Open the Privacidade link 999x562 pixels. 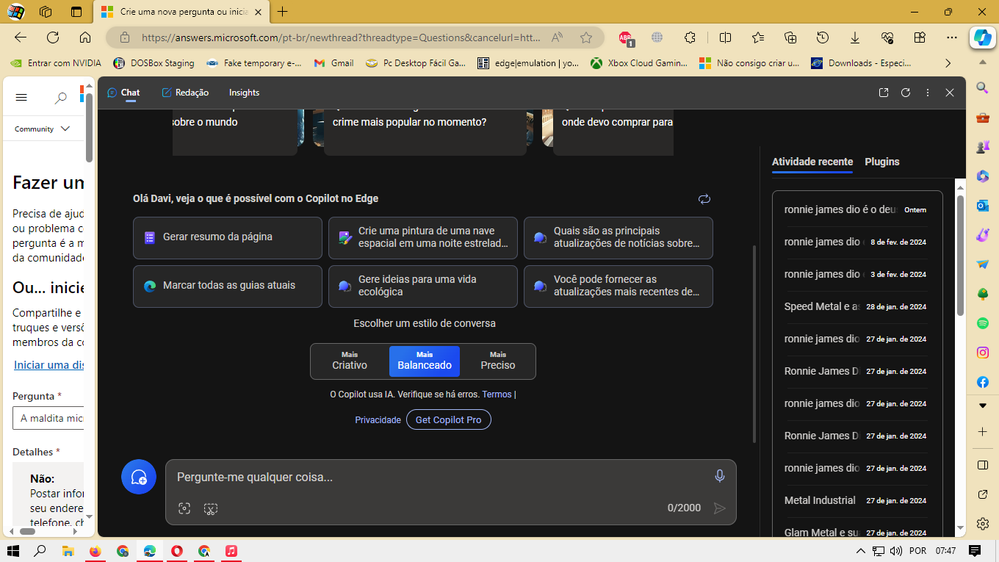pos(378,420)
